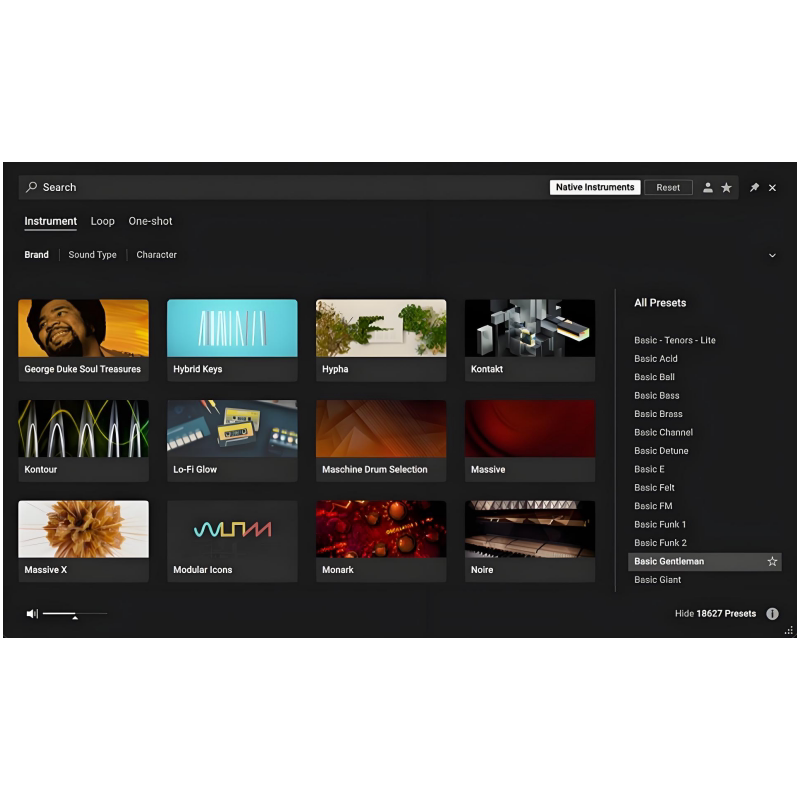The image size is (800, 800).
Task: Open the Modular Icons product tile
Action: point(232,541)
